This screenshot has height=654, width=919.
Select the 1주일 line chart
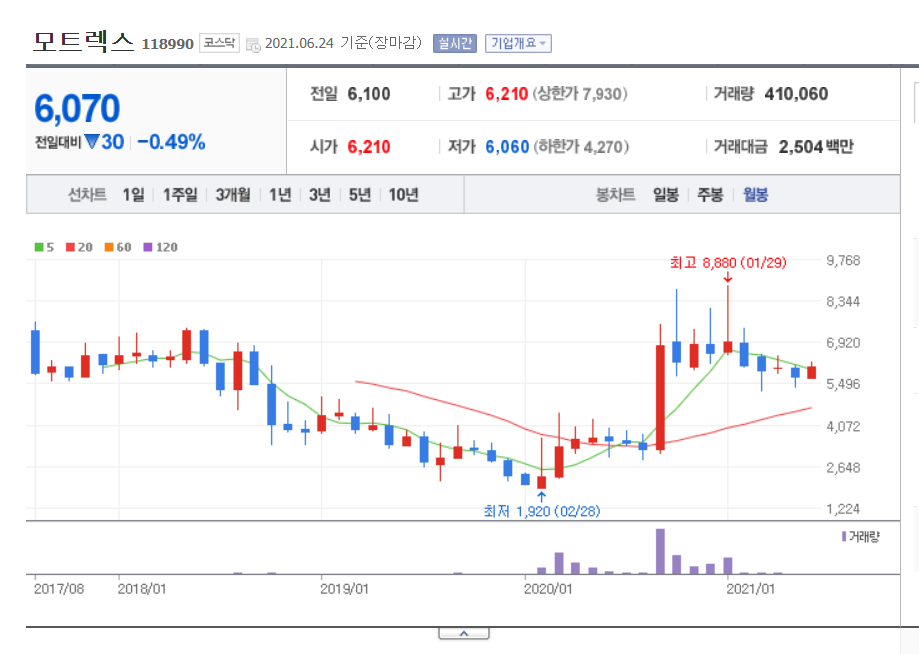[180, 195]
